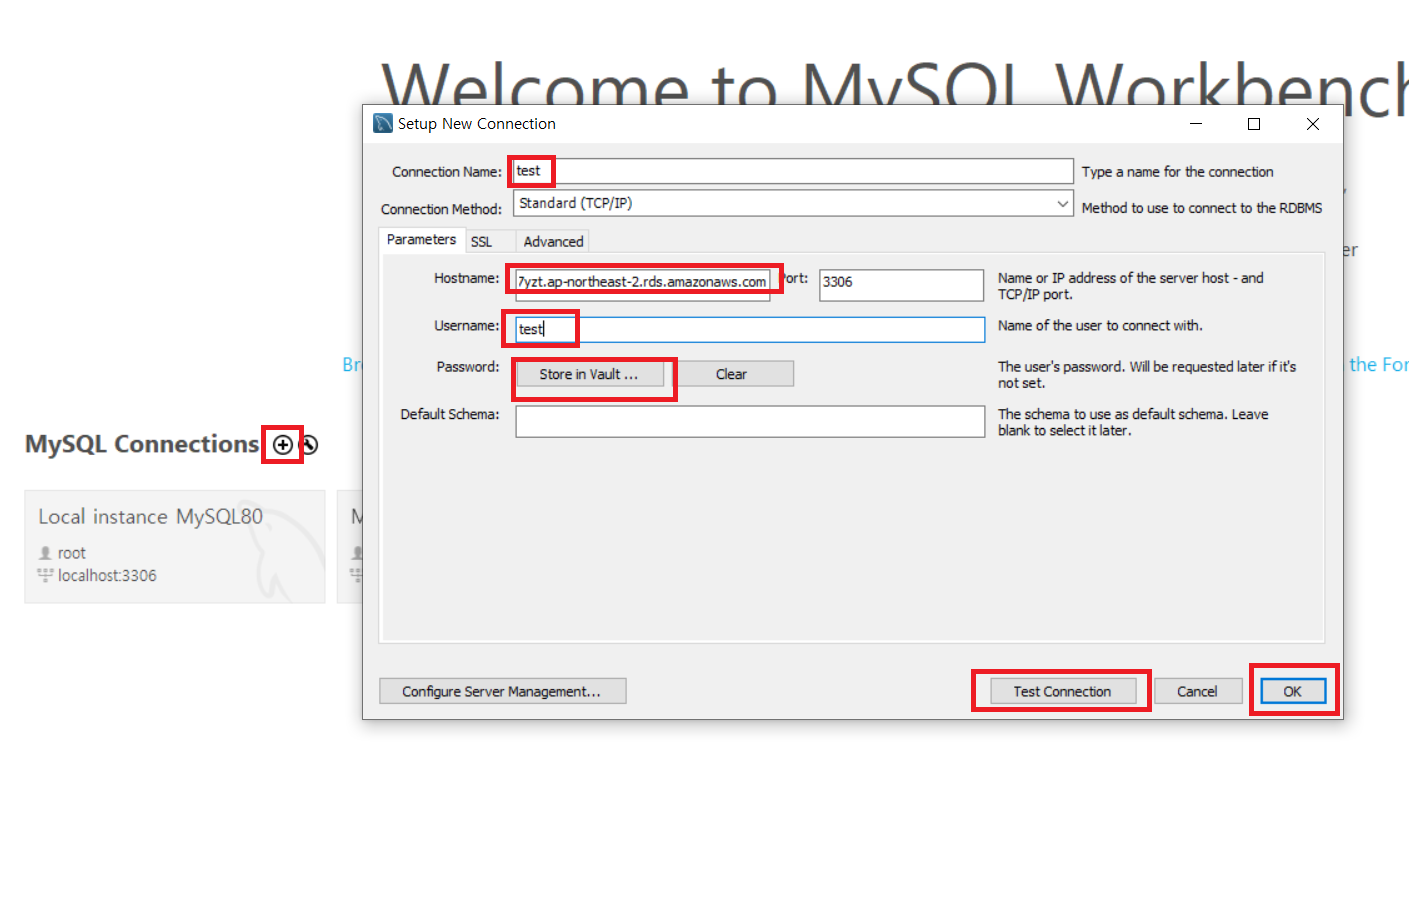Cancel the new connection dialog
This screenshot has height=919, width=1409.
[x=1197, y=691]
